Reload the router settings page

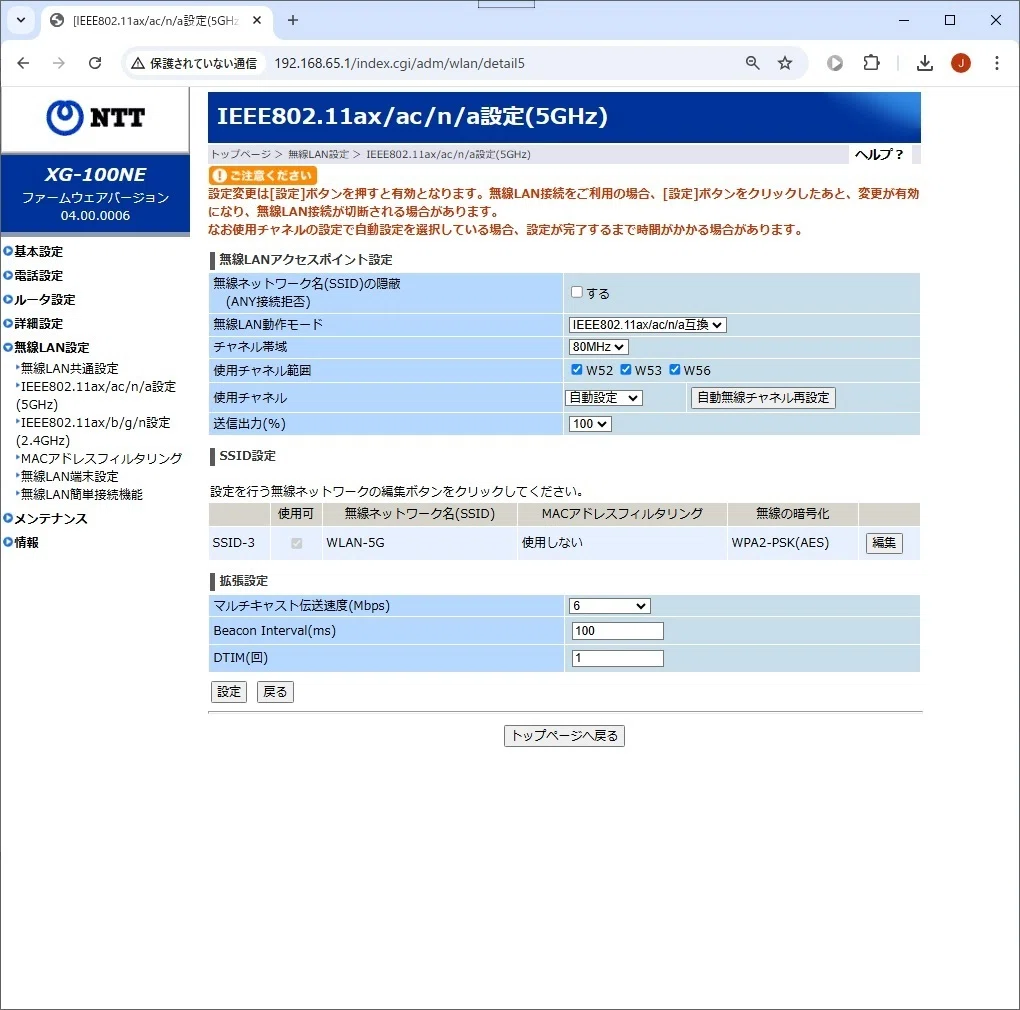click(x=95, y=63)
